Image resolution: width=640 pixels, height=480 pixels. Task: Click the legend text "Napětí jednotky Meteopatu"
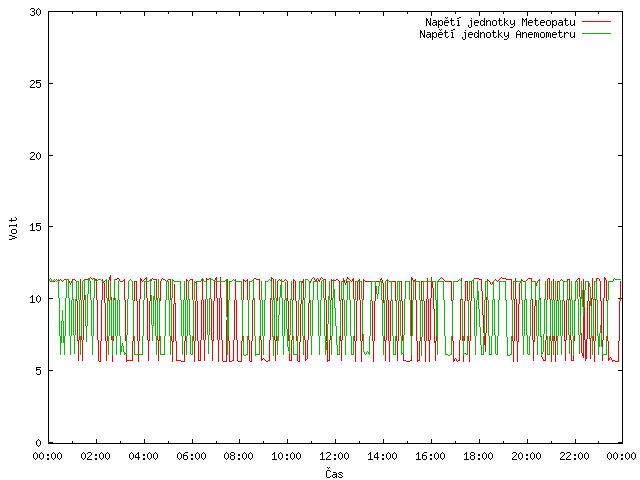(x=500, y=22)
